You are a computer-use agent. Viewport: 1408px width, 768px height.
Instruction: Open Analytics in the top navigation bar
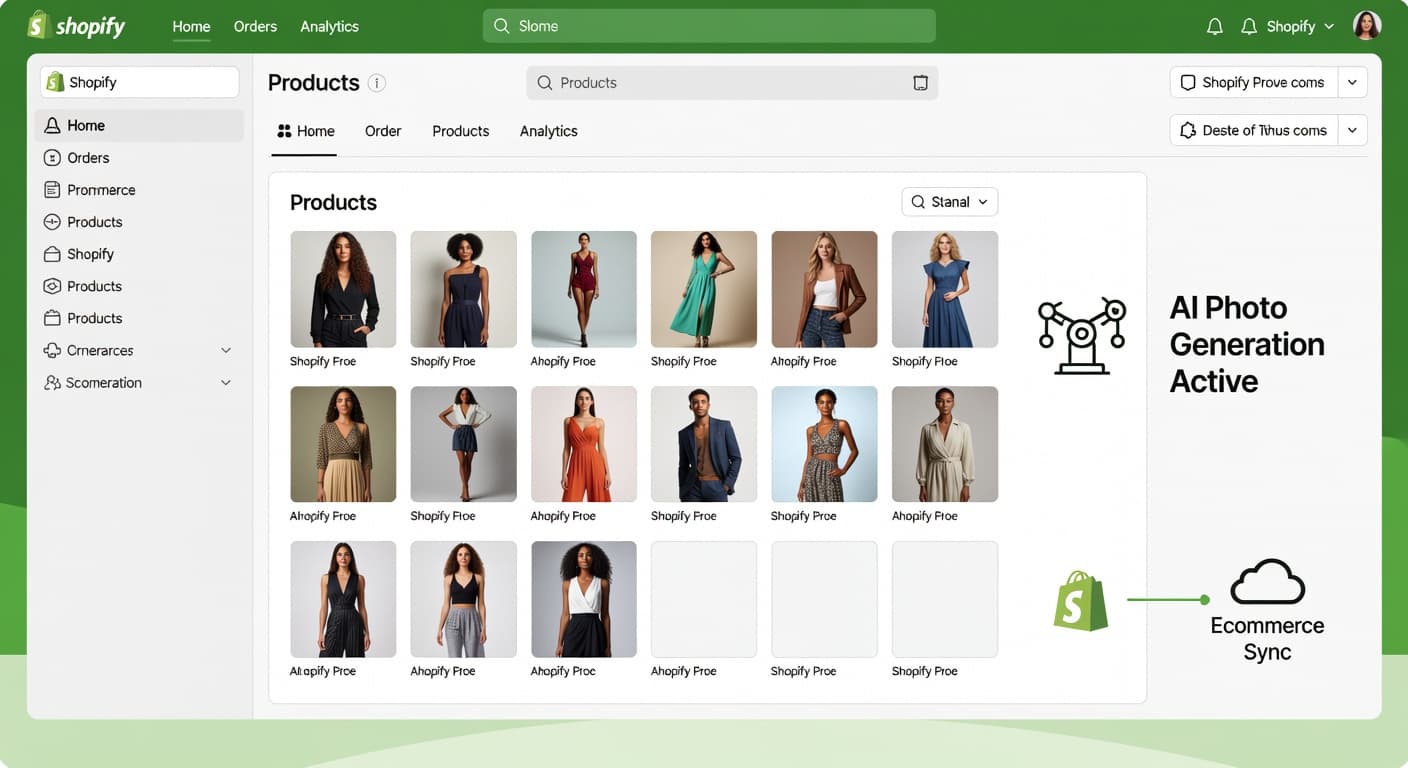click(329, 27)
